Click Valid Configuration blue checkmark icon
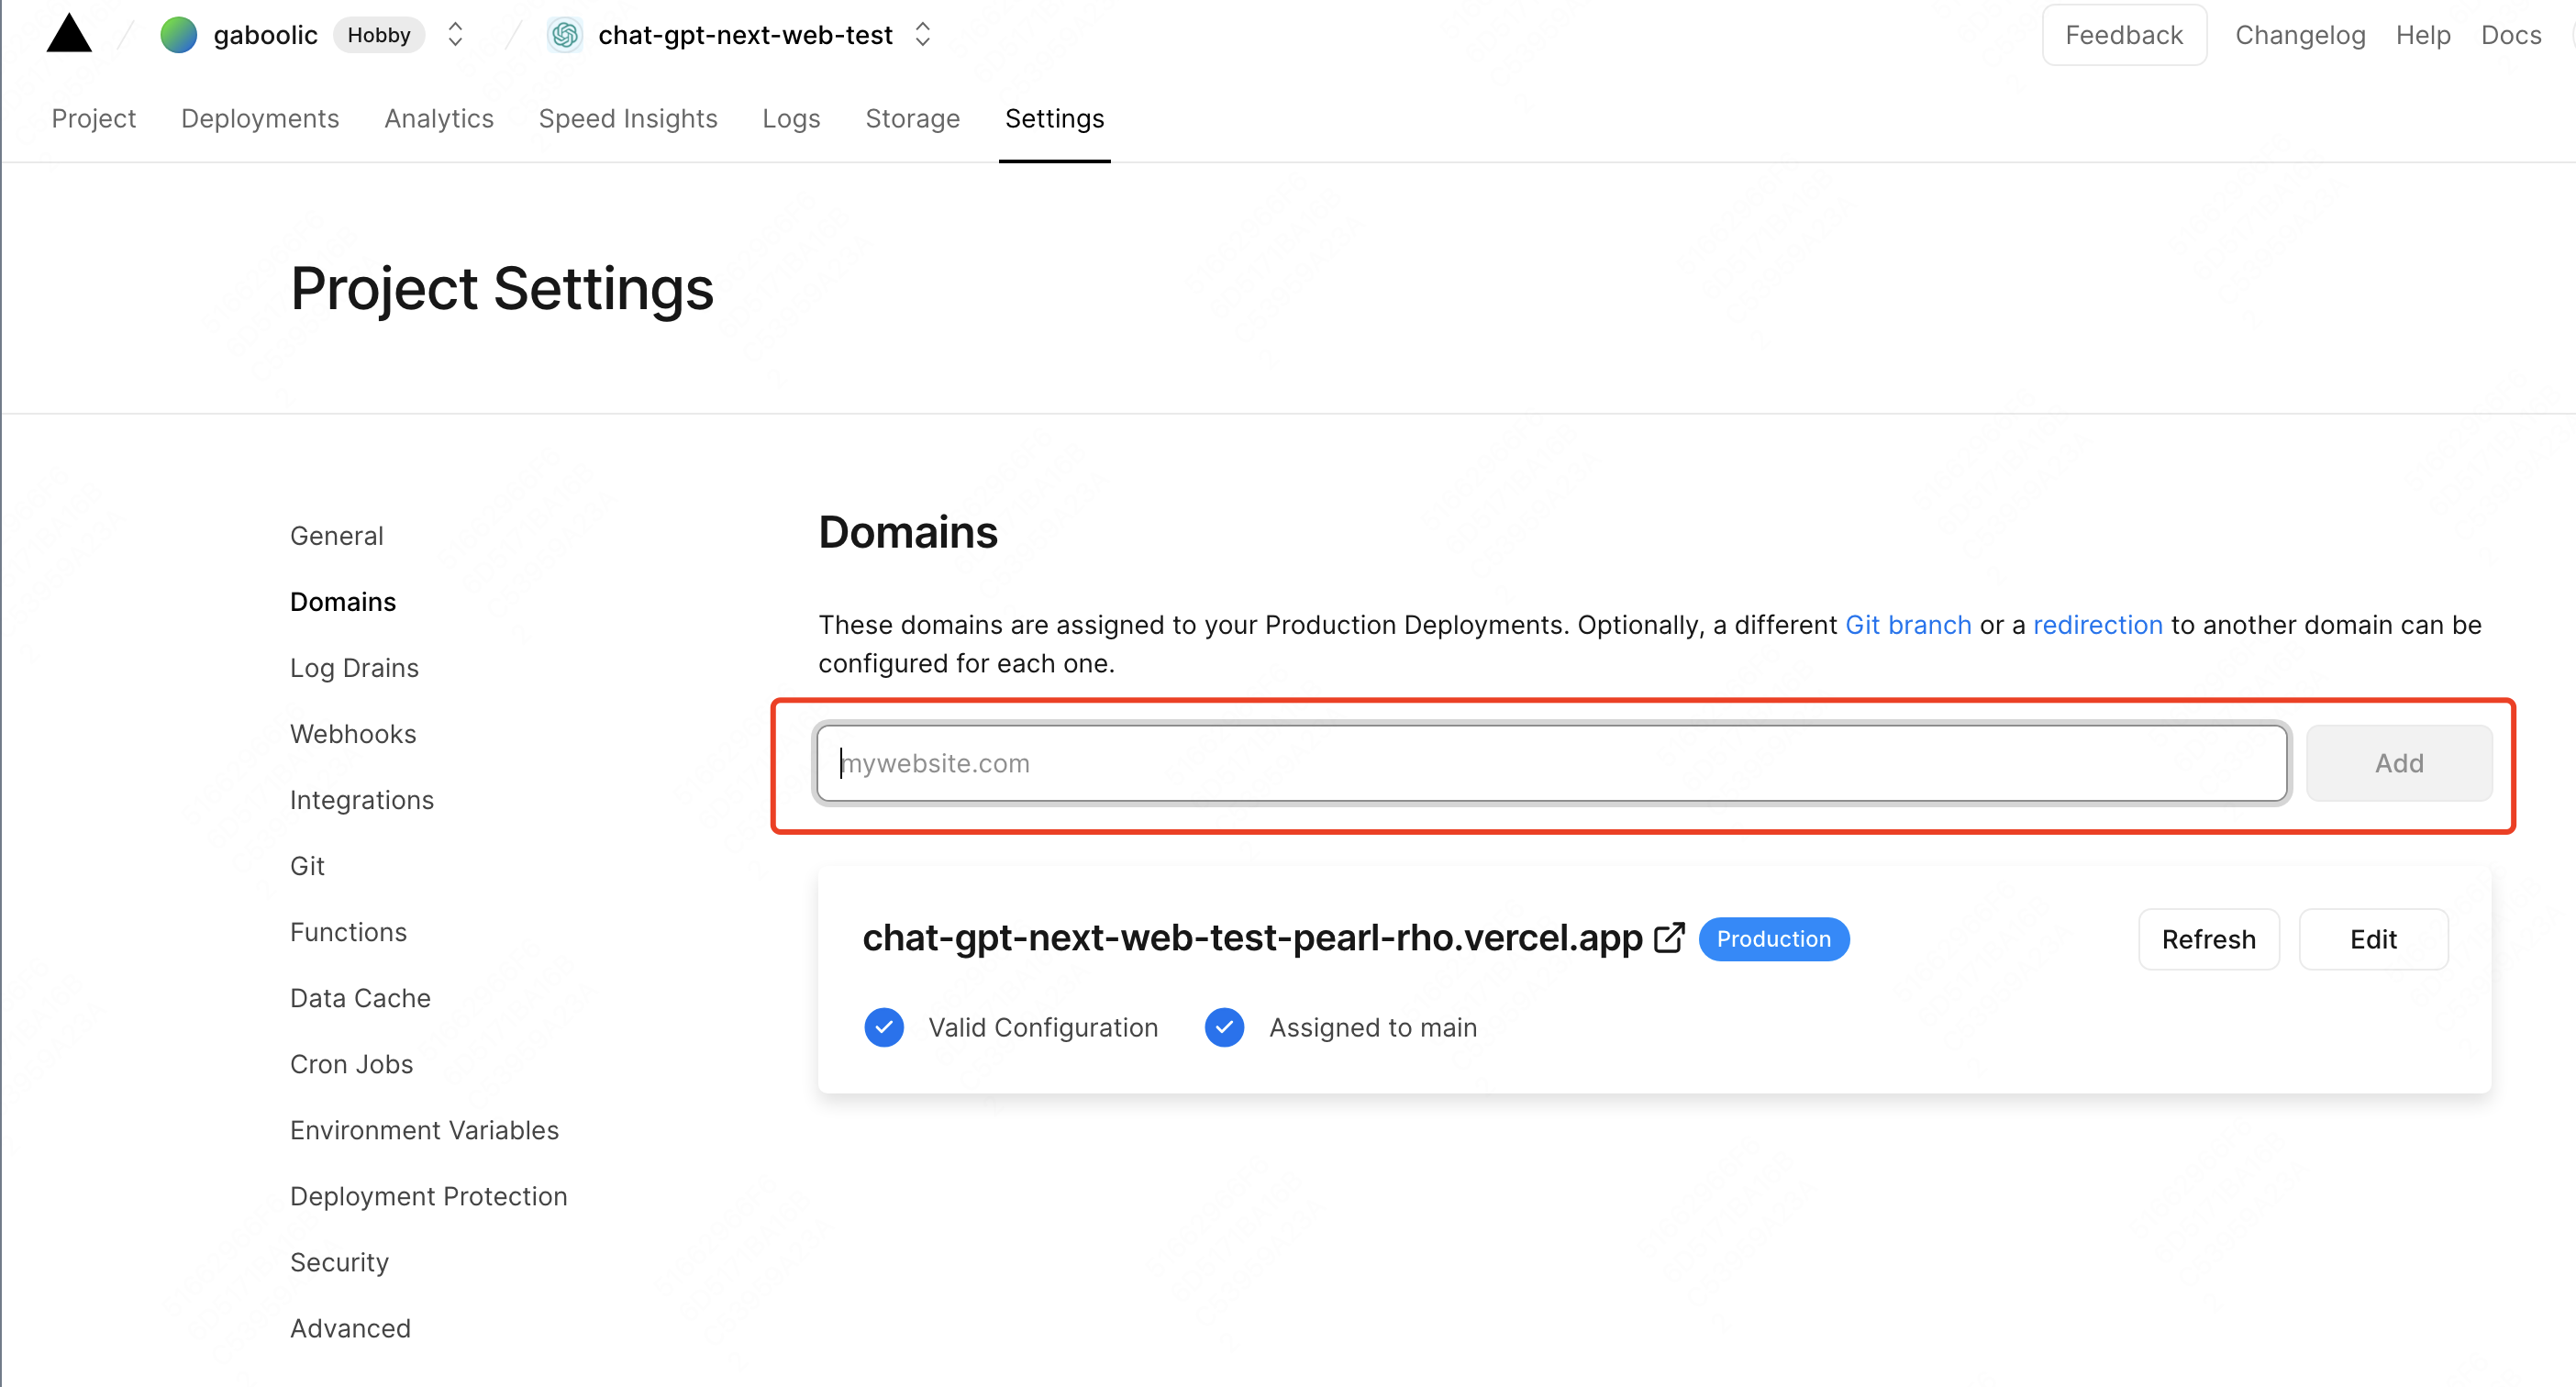This screenshot has height=1387, width=2576. coord(884,1027)
